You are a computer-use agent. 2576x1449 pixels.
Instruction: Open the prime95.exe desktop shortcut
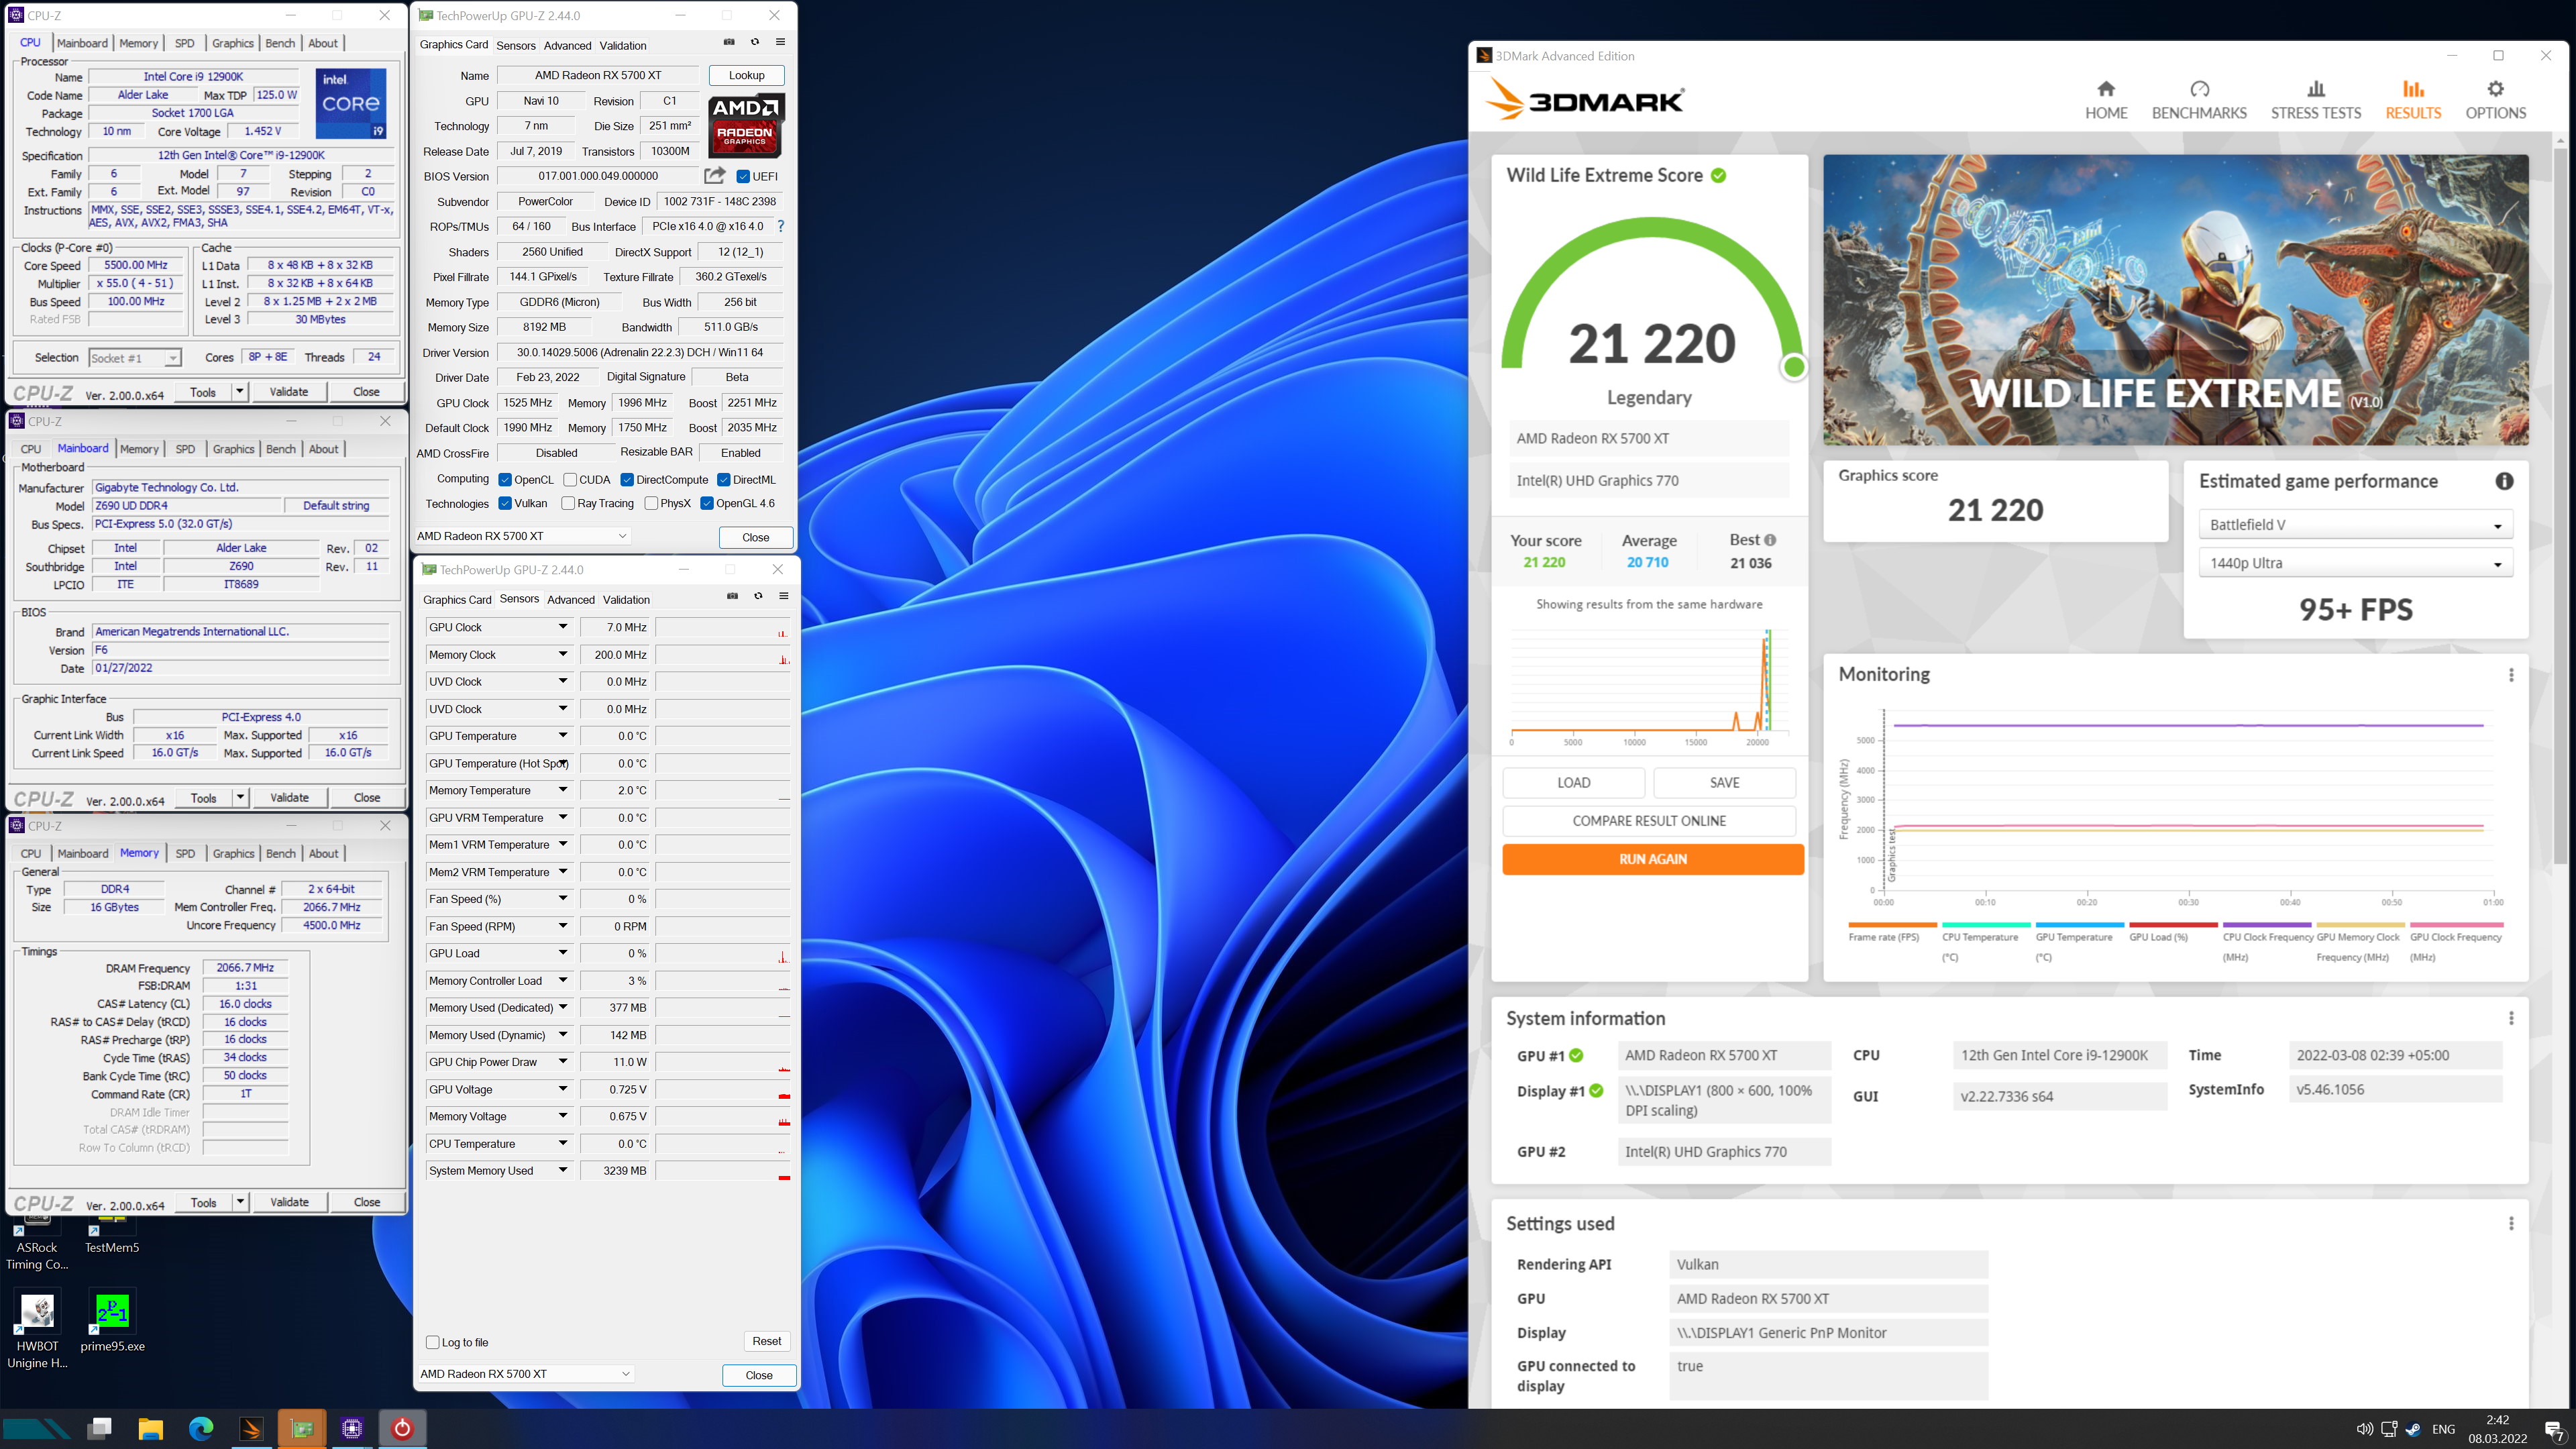112,1322
